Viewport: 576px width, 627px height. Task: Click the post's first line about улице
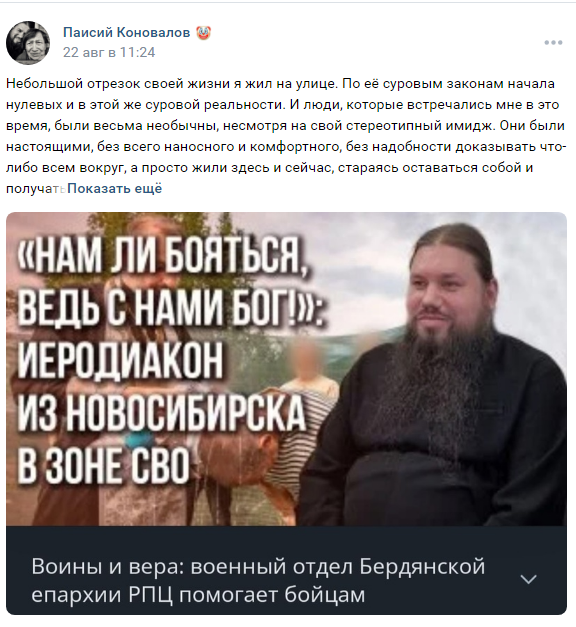click(280, 84)
